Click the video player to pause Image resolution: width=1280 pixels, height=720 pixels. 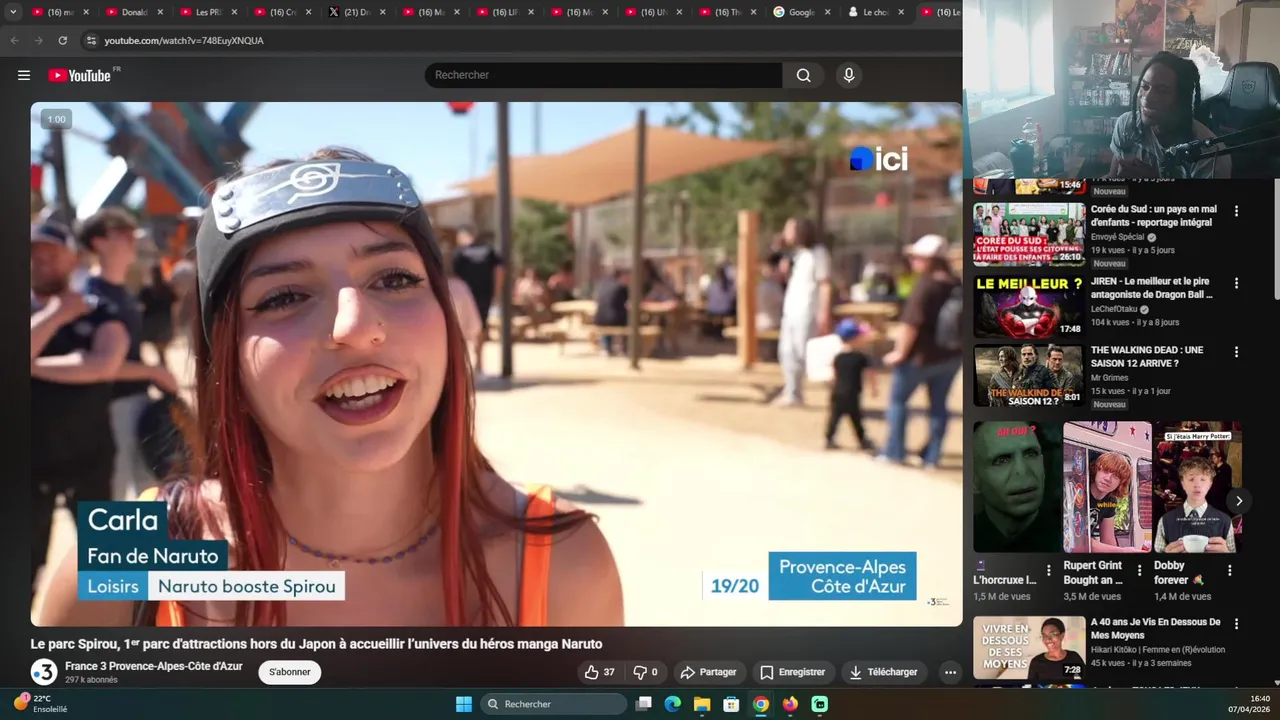[x=496, y=364]
